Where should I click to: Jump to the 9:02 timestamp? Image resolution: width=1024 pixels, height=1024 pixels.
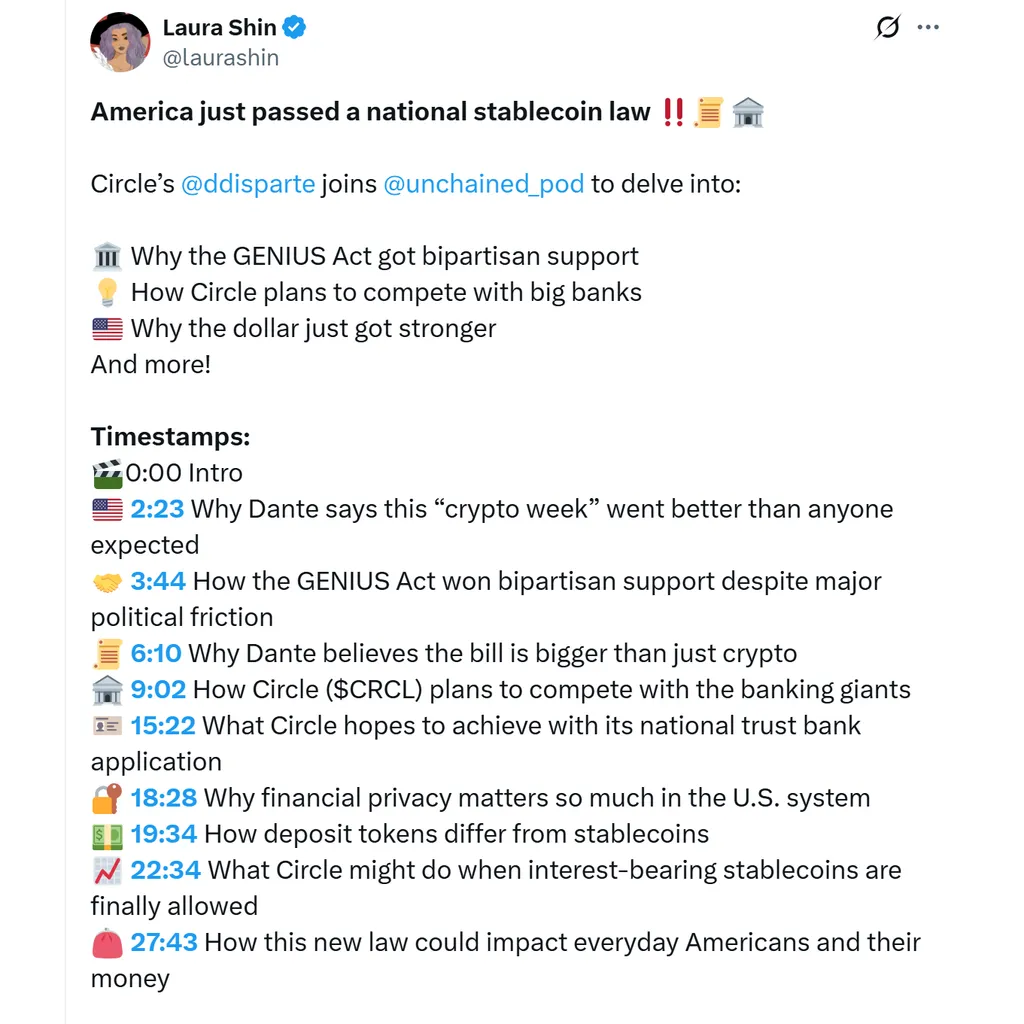coord(158,690)
